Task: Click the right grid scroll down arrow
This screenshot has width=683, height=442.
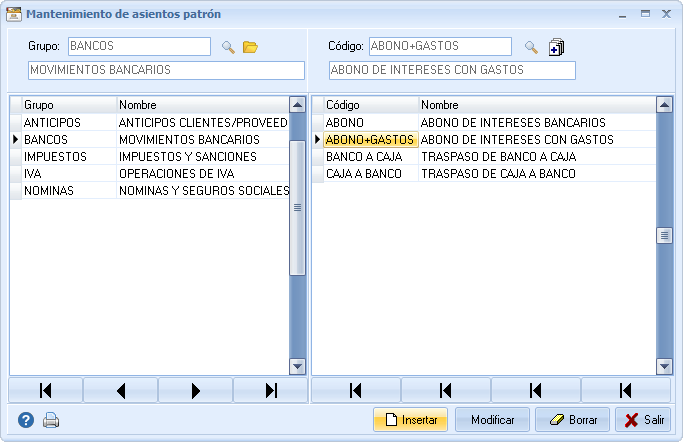Action: (x=664, y=366)
